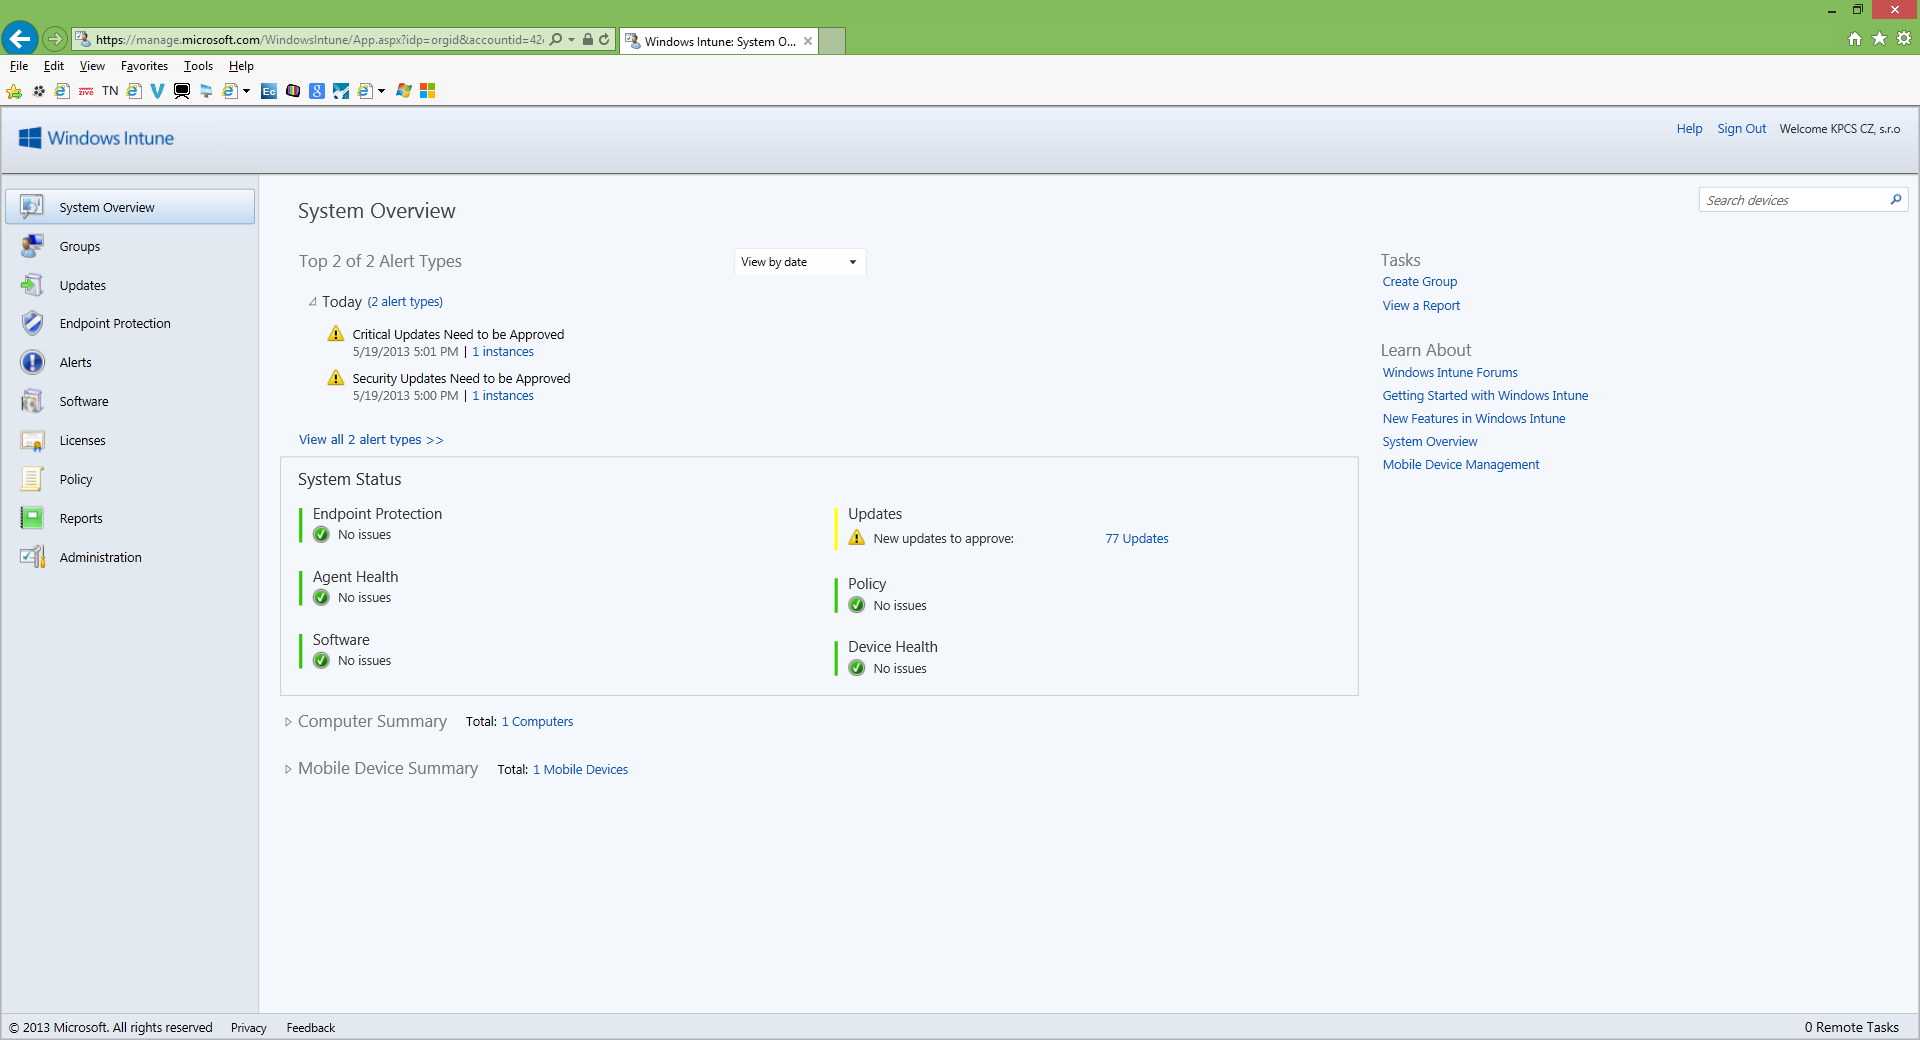Click the Software sidebar icon

(32, 401)
